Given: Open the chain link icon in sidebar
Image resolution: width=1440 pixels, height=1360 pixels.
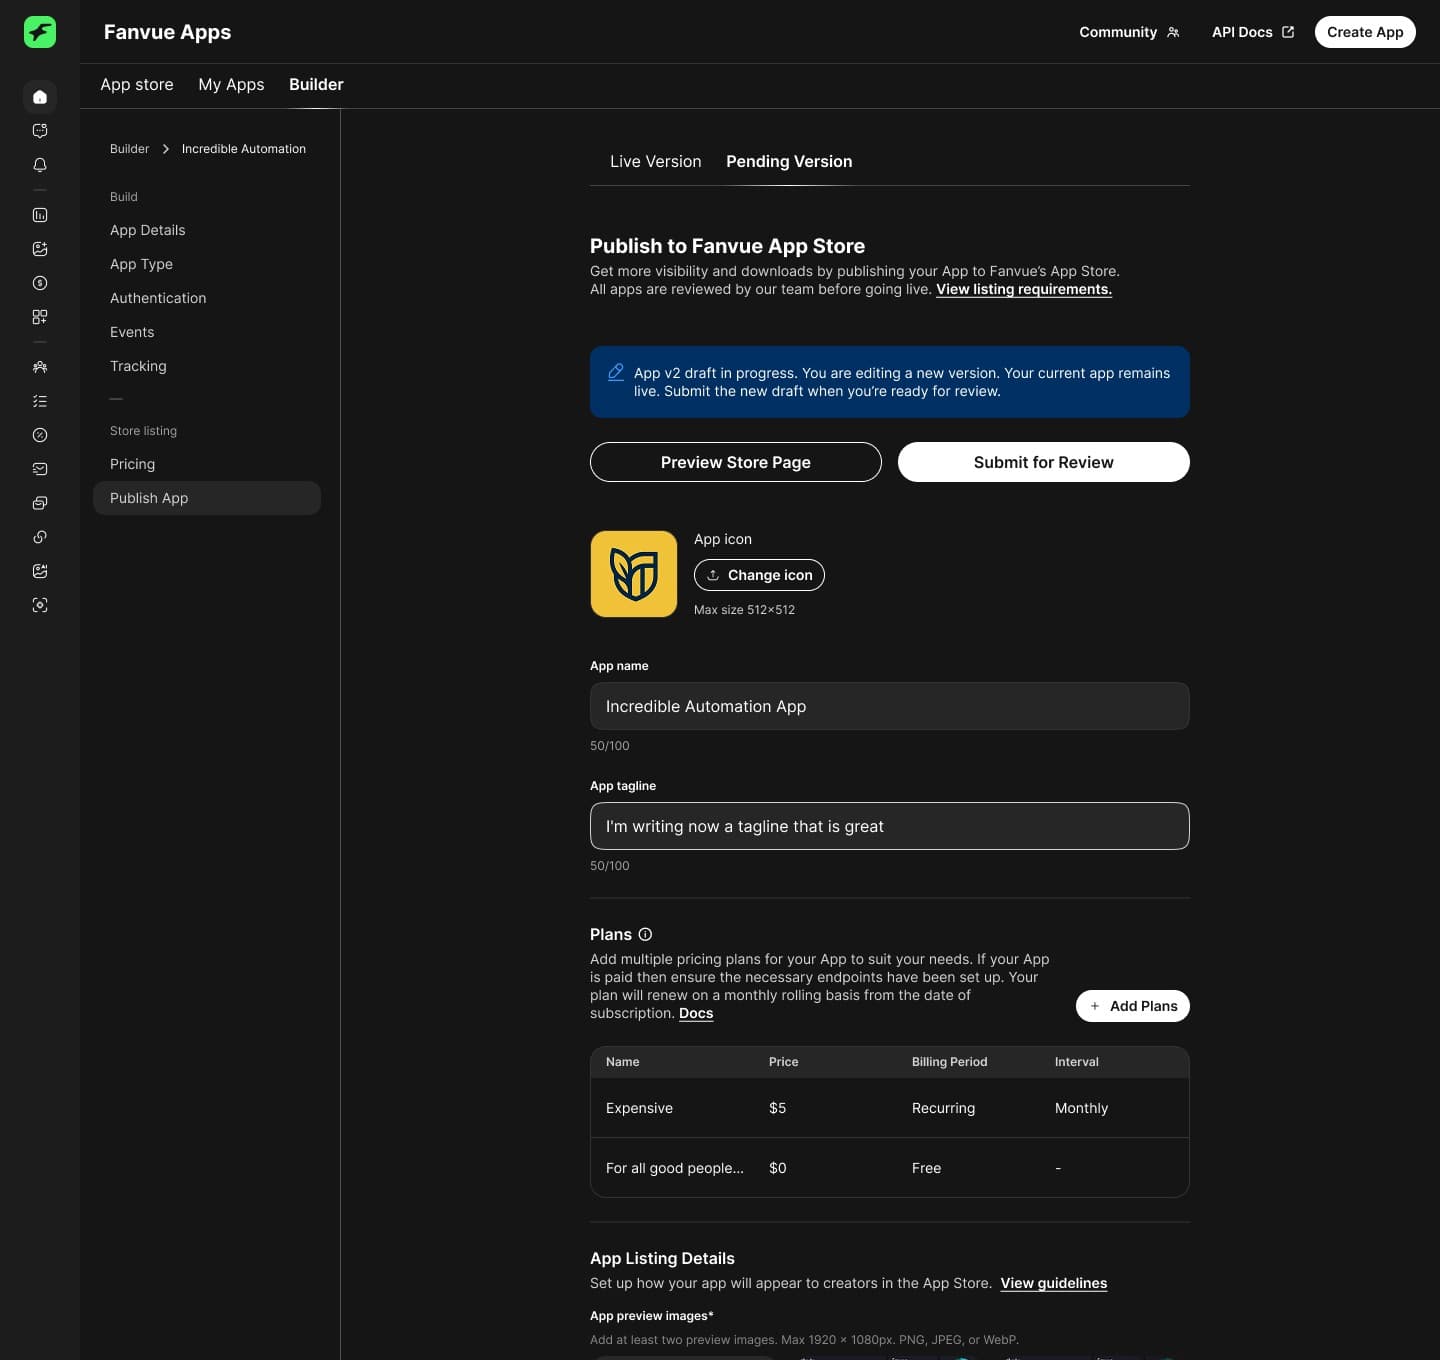Looking at the screenshot, I should (x=40, y=537).
